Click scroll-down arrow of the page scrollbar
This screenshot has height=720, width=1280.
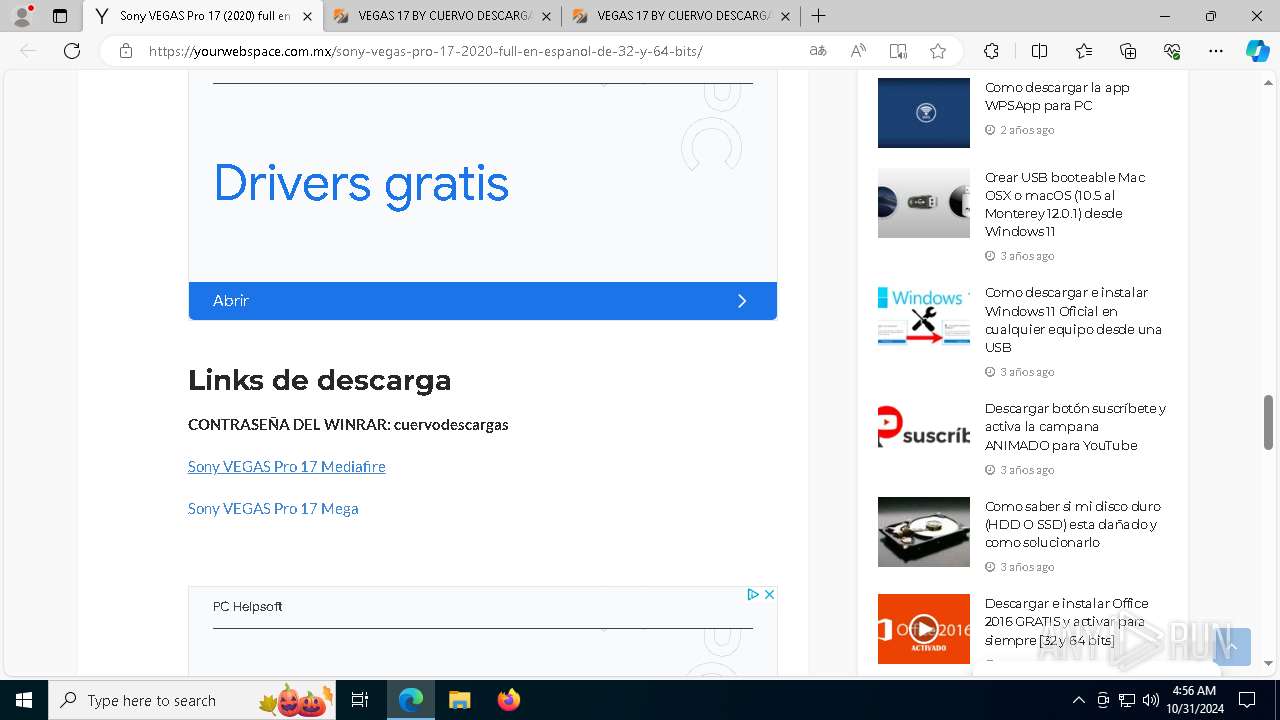(1268, 663)
